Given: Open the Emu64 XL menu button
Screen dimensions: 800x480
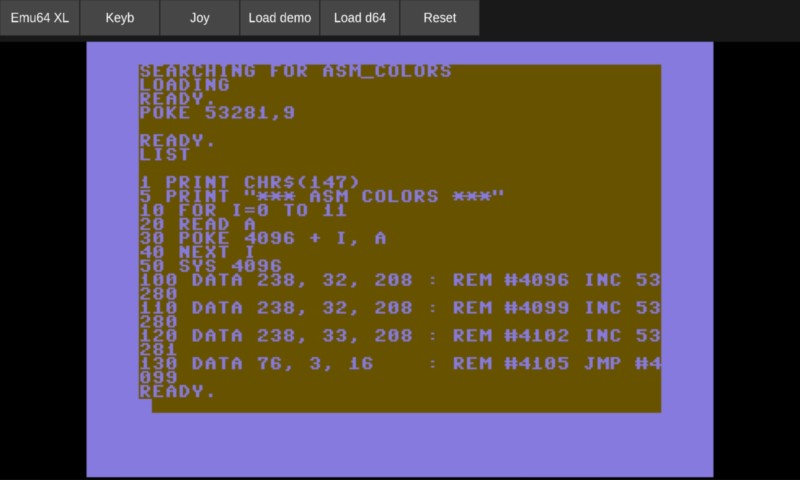Looking at the screenshot, I should (40, 18).
